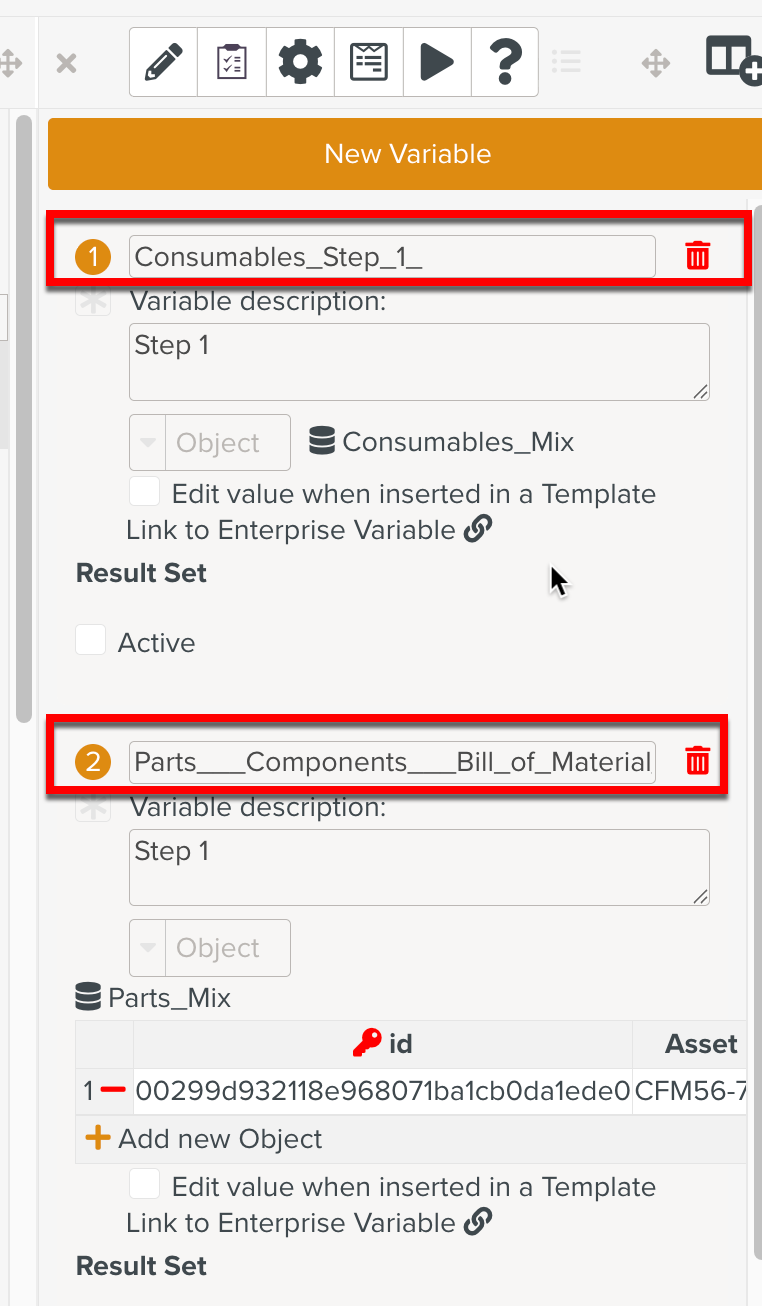Open the Object type dropdown for variable 1
This screenshot has width=762, height=1306.
point(148,442)
